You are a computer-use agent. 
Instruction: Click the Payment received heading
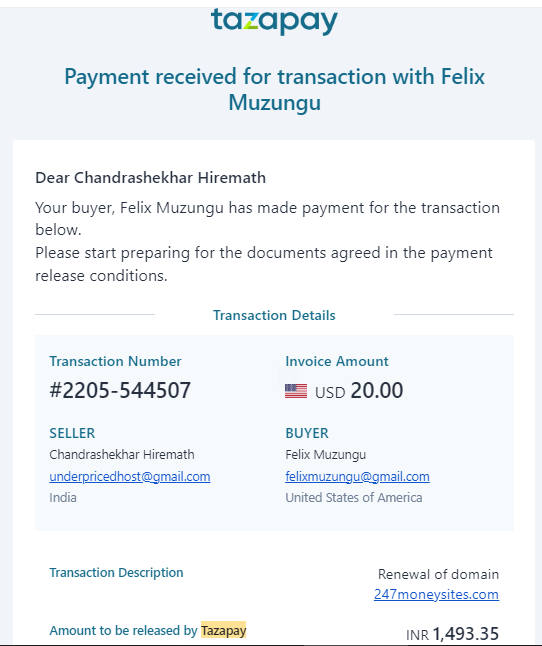pyautogui.click(x=274, y=89)
